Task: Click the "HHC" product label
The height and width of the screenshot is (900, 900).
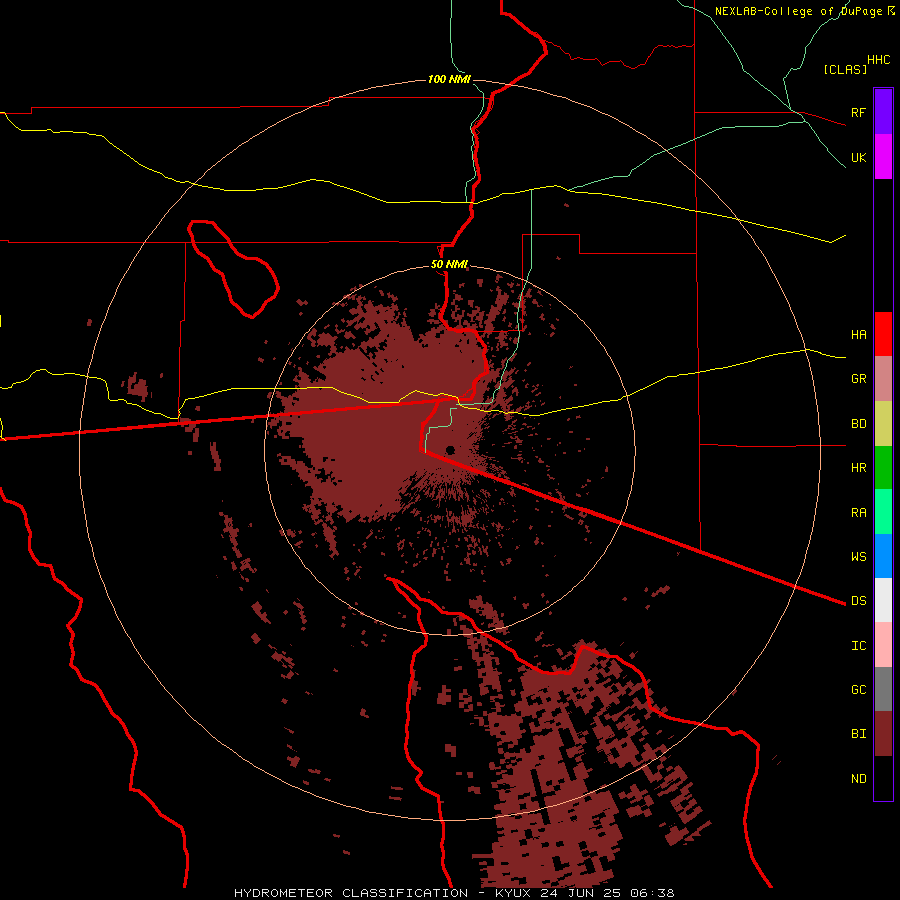Action: (x=878, y=60)
